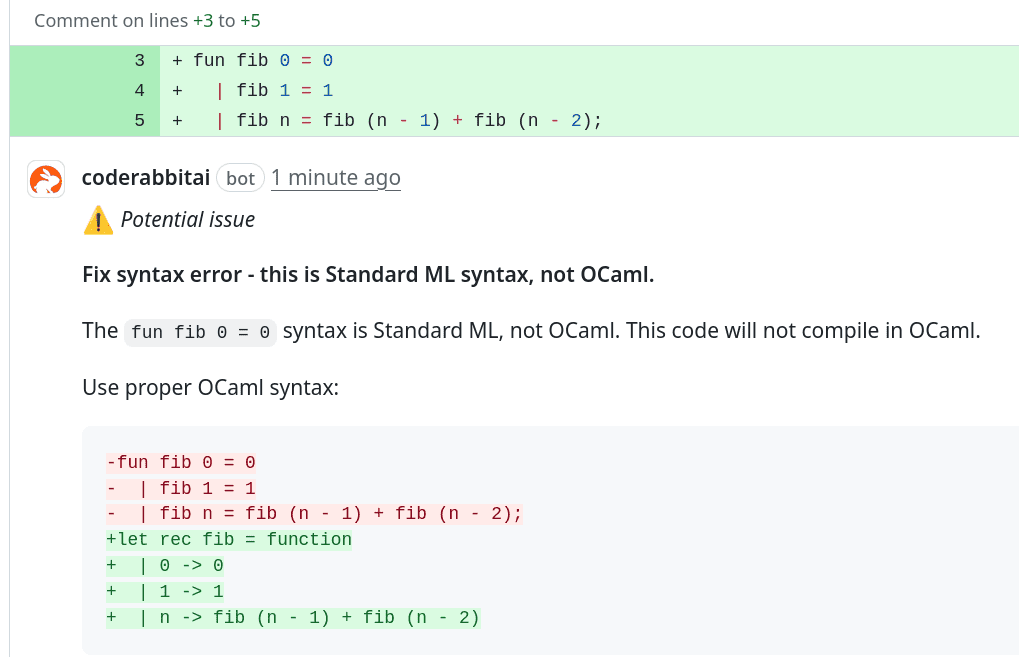Select line number 5 in the diff
This screenshot has width=1019, height=657.
pos(137,120)
